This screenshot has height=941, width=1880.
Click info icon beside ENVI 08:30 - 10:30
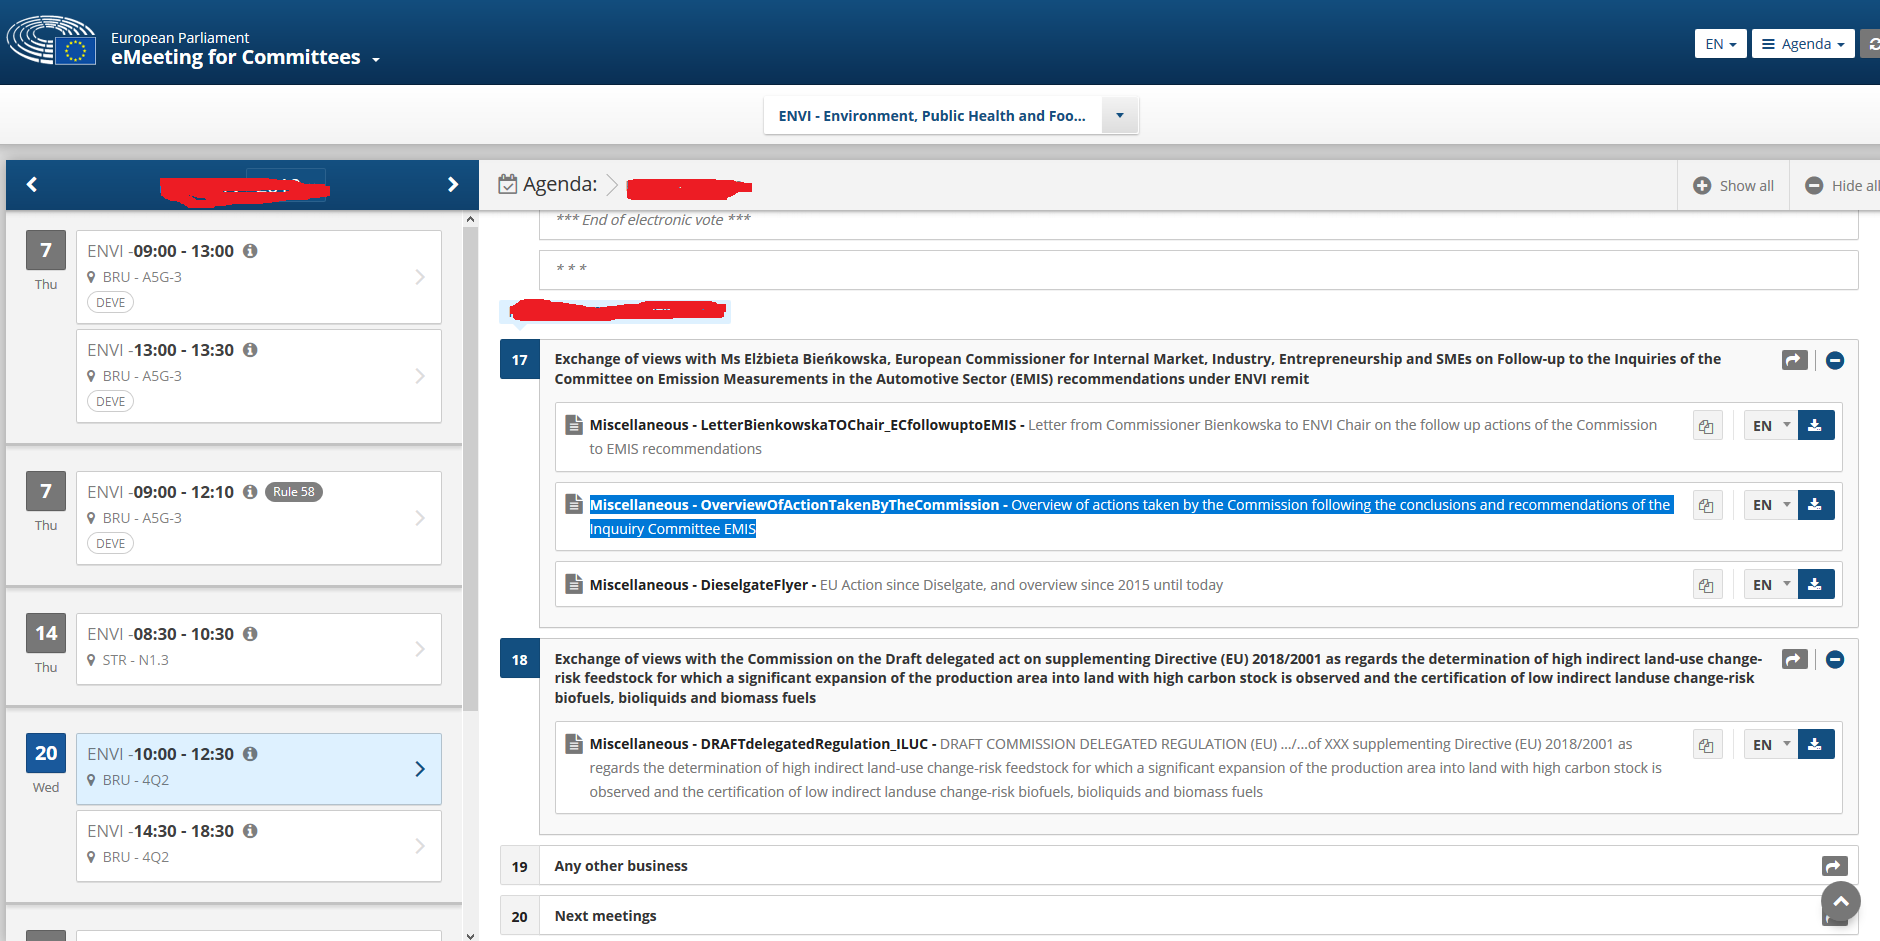tap(251, 634)
